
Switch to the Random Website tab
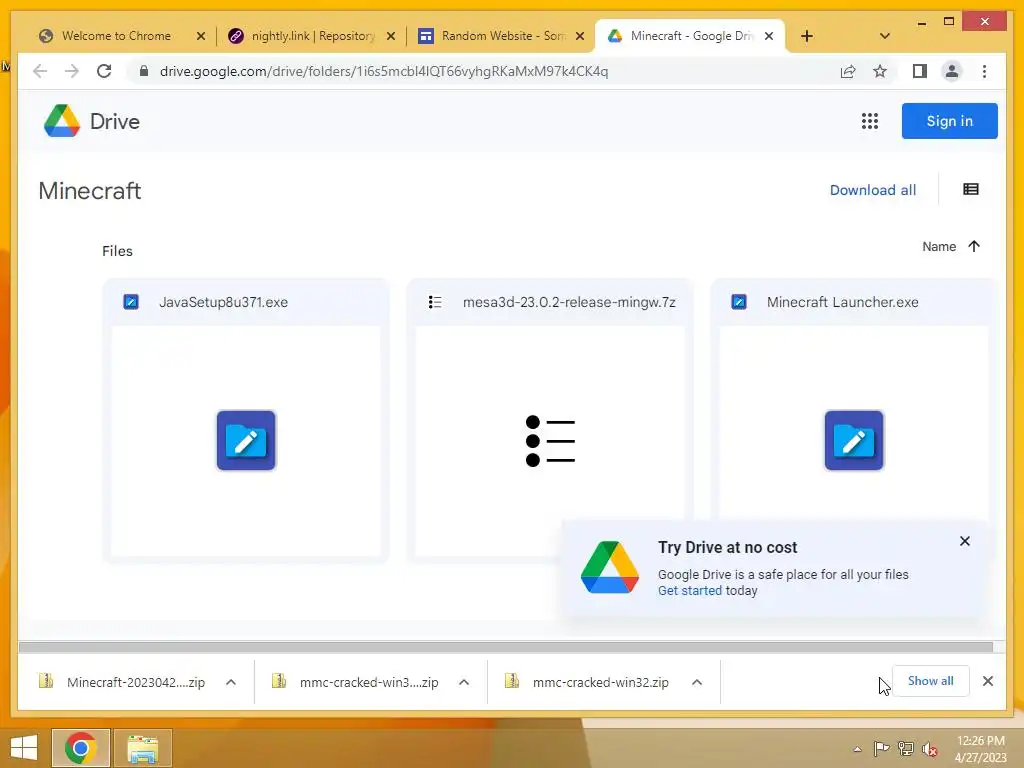point(503,36)
